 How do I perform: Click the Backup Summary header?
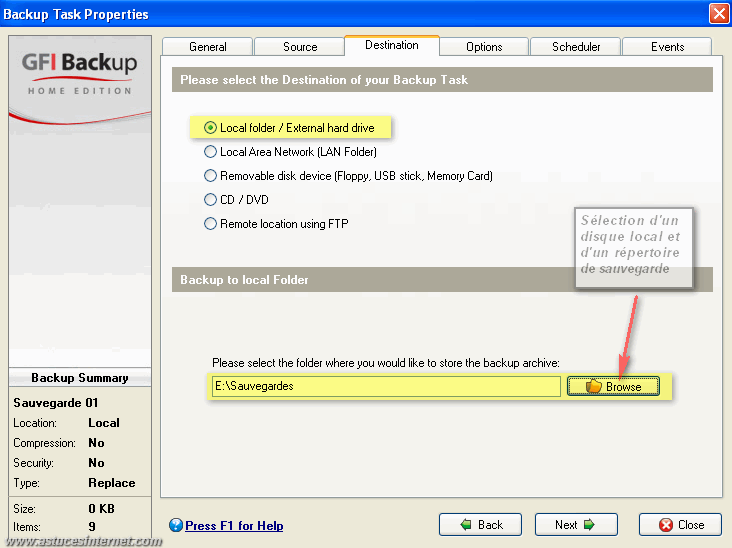[x=80, y=378]
